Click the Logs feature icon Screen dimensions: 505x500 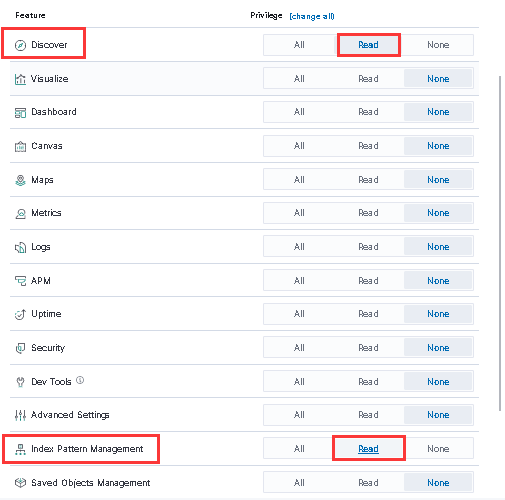(x=20, y=247)
